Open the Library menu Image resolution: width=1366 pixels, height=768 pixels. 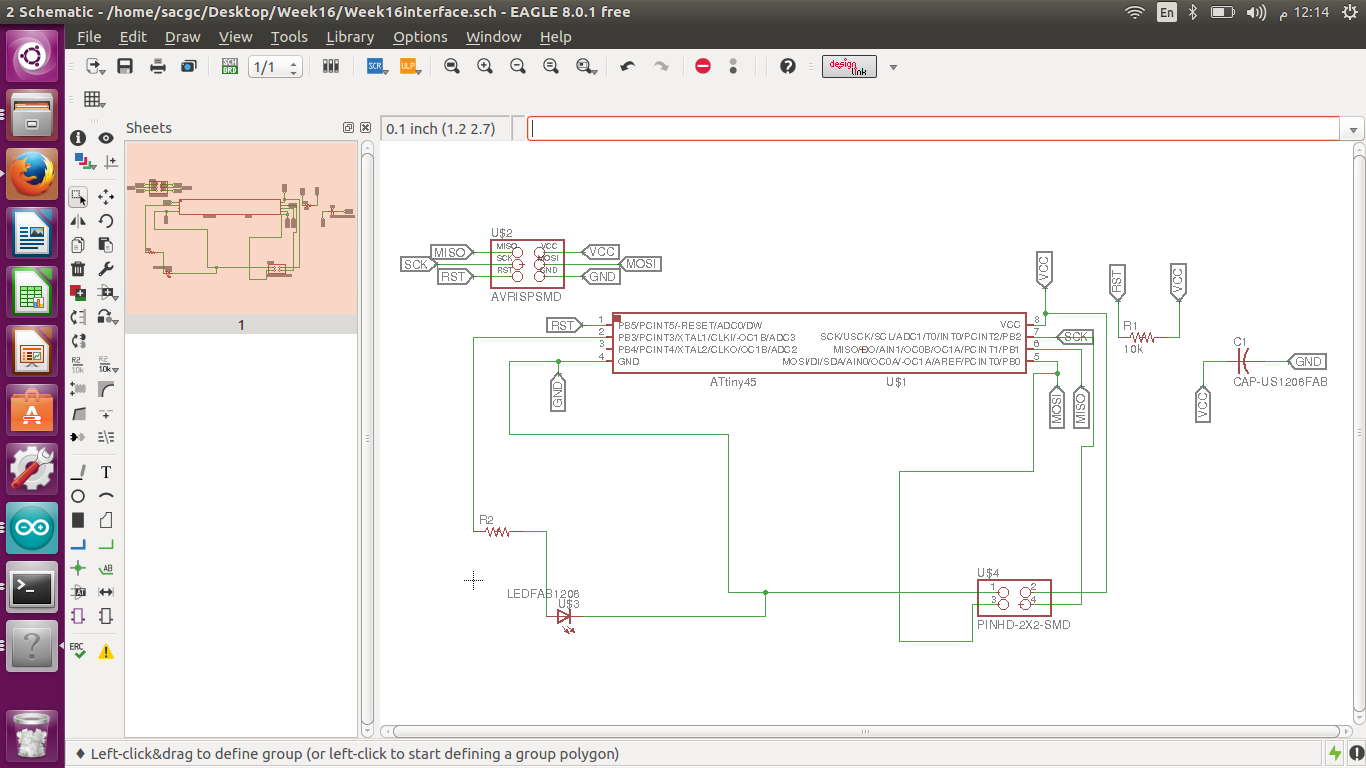(350, 37)
